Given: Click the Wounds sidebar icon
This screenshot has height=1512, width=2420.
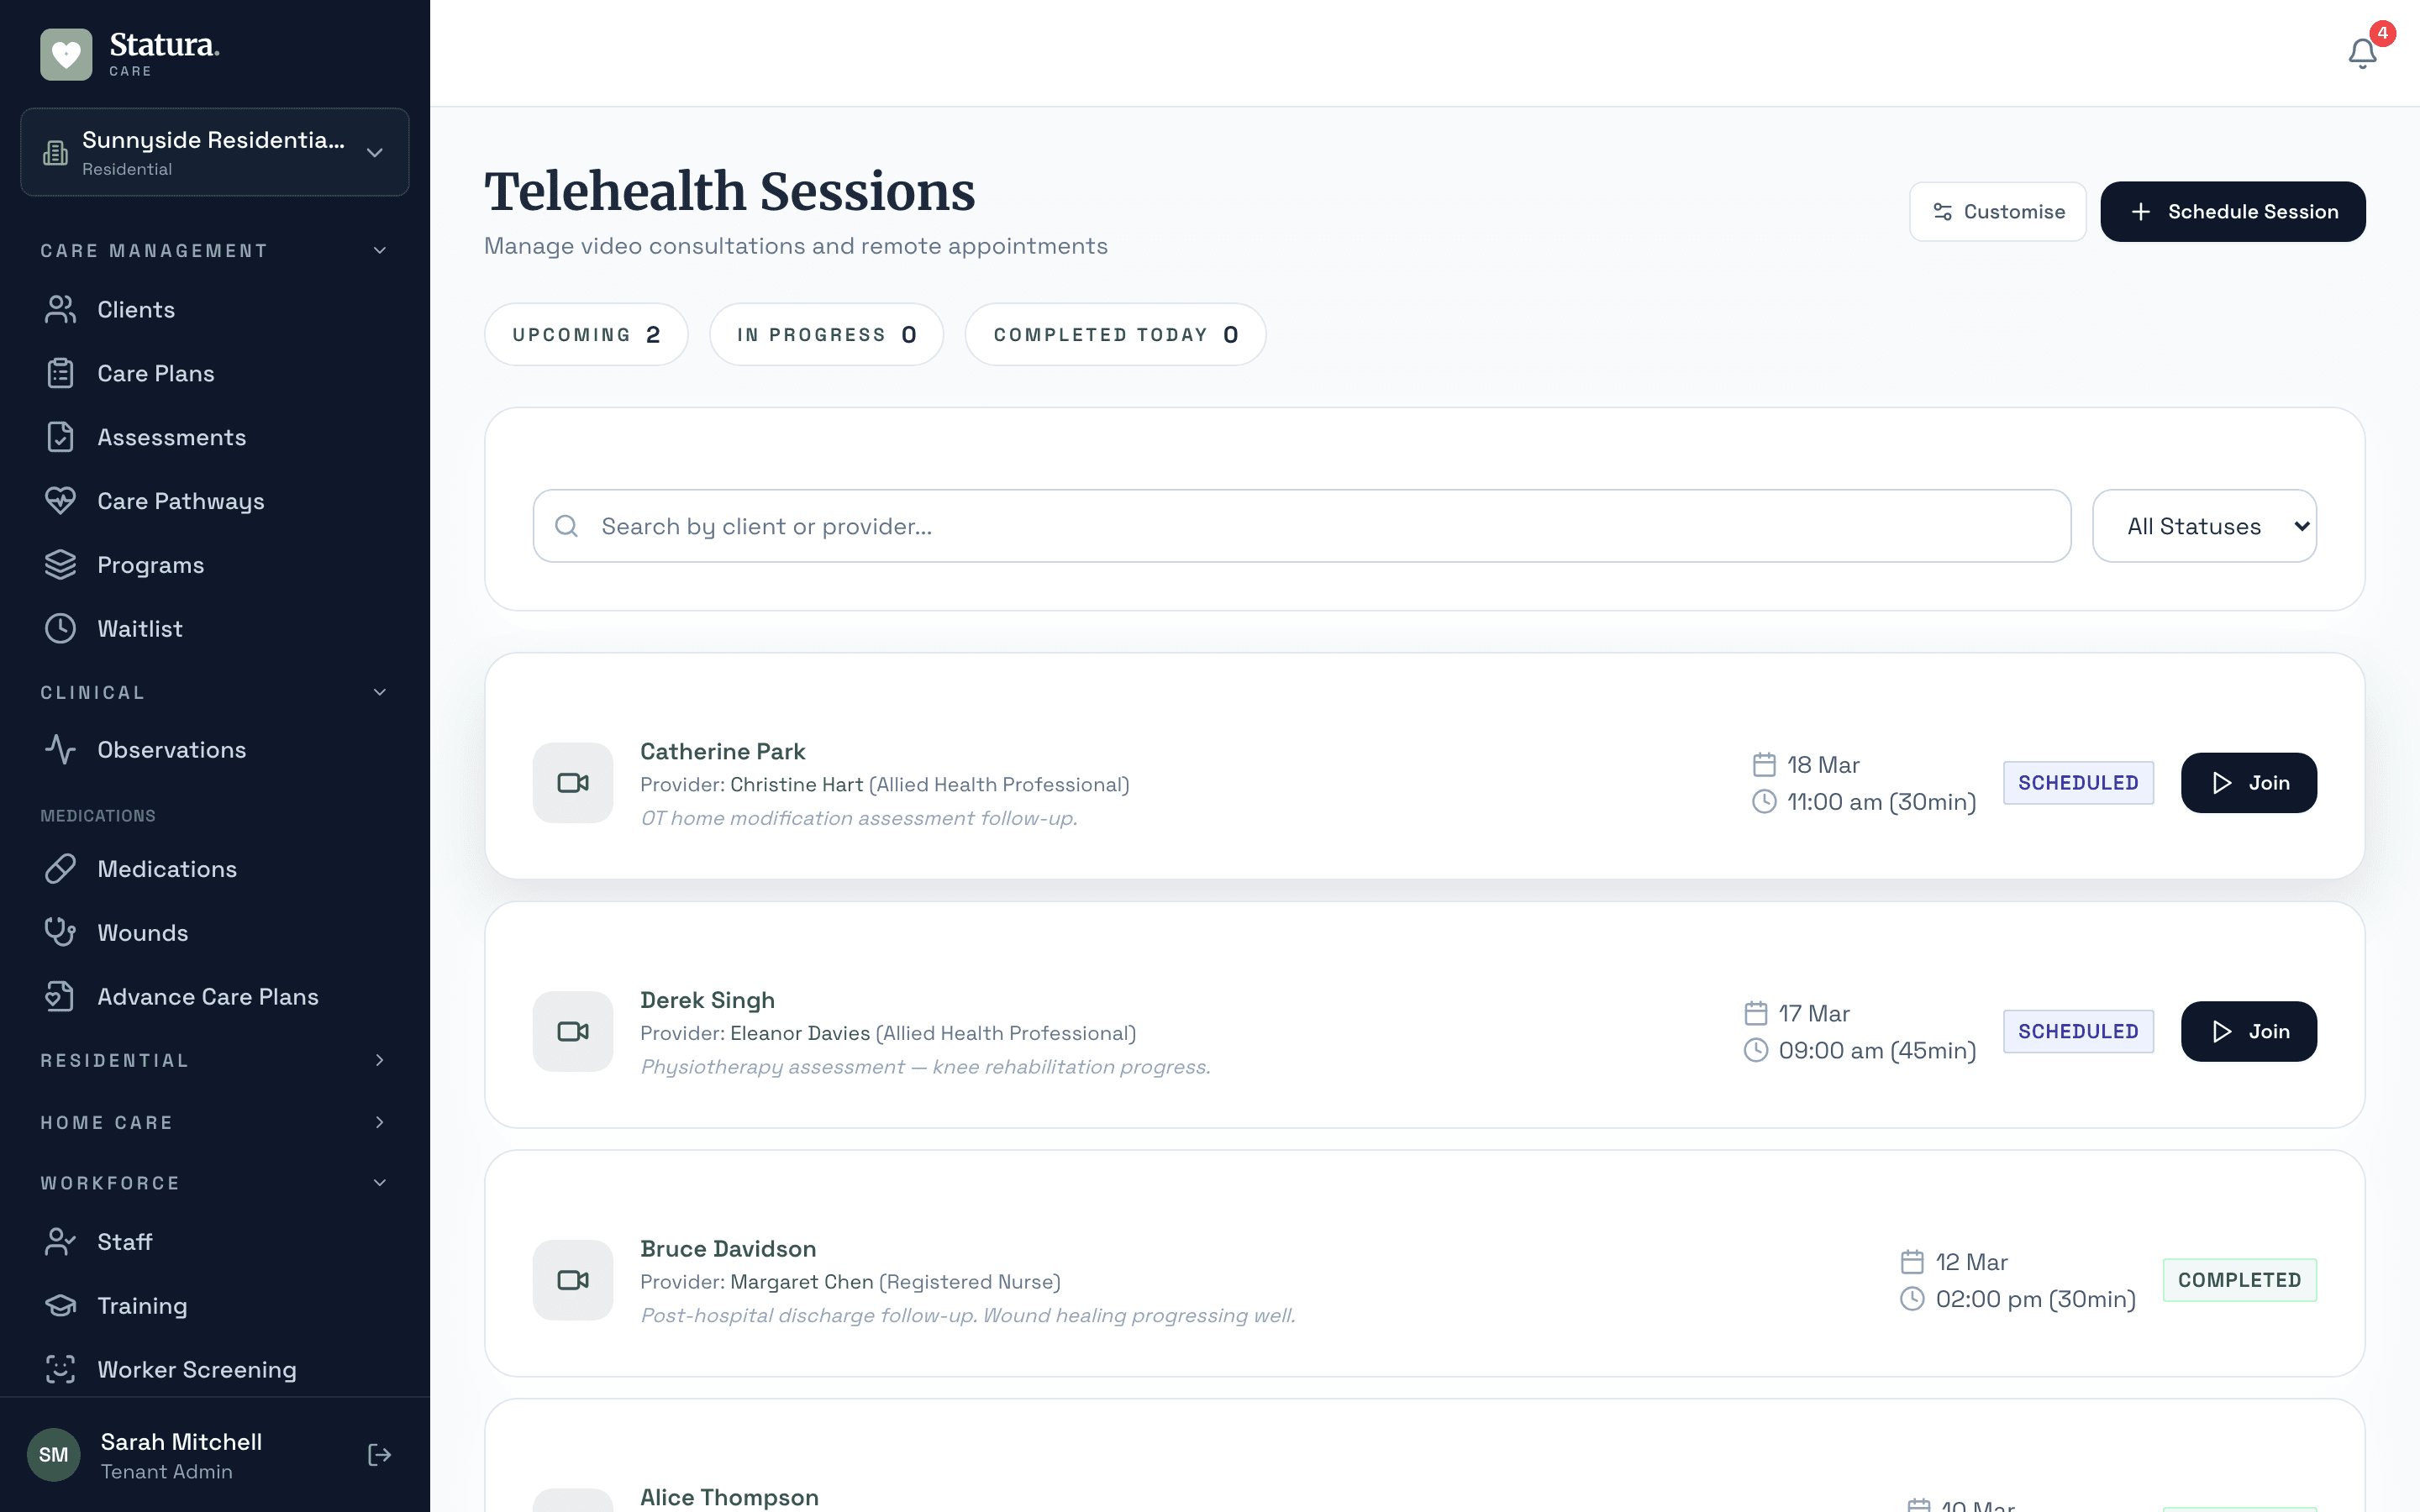Looking at the screenshot, I should click(60, 931).
